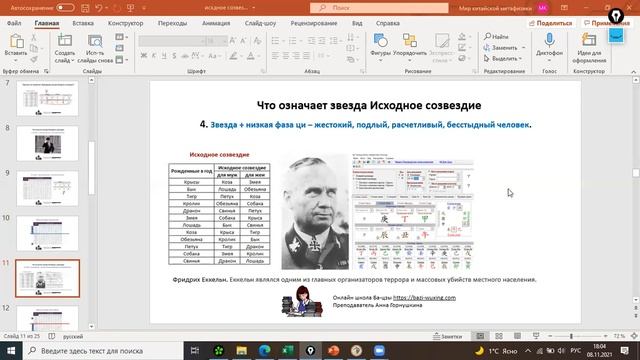Undo the last action
The width and height of the screenshot is (640, 360).
(98, 8)
